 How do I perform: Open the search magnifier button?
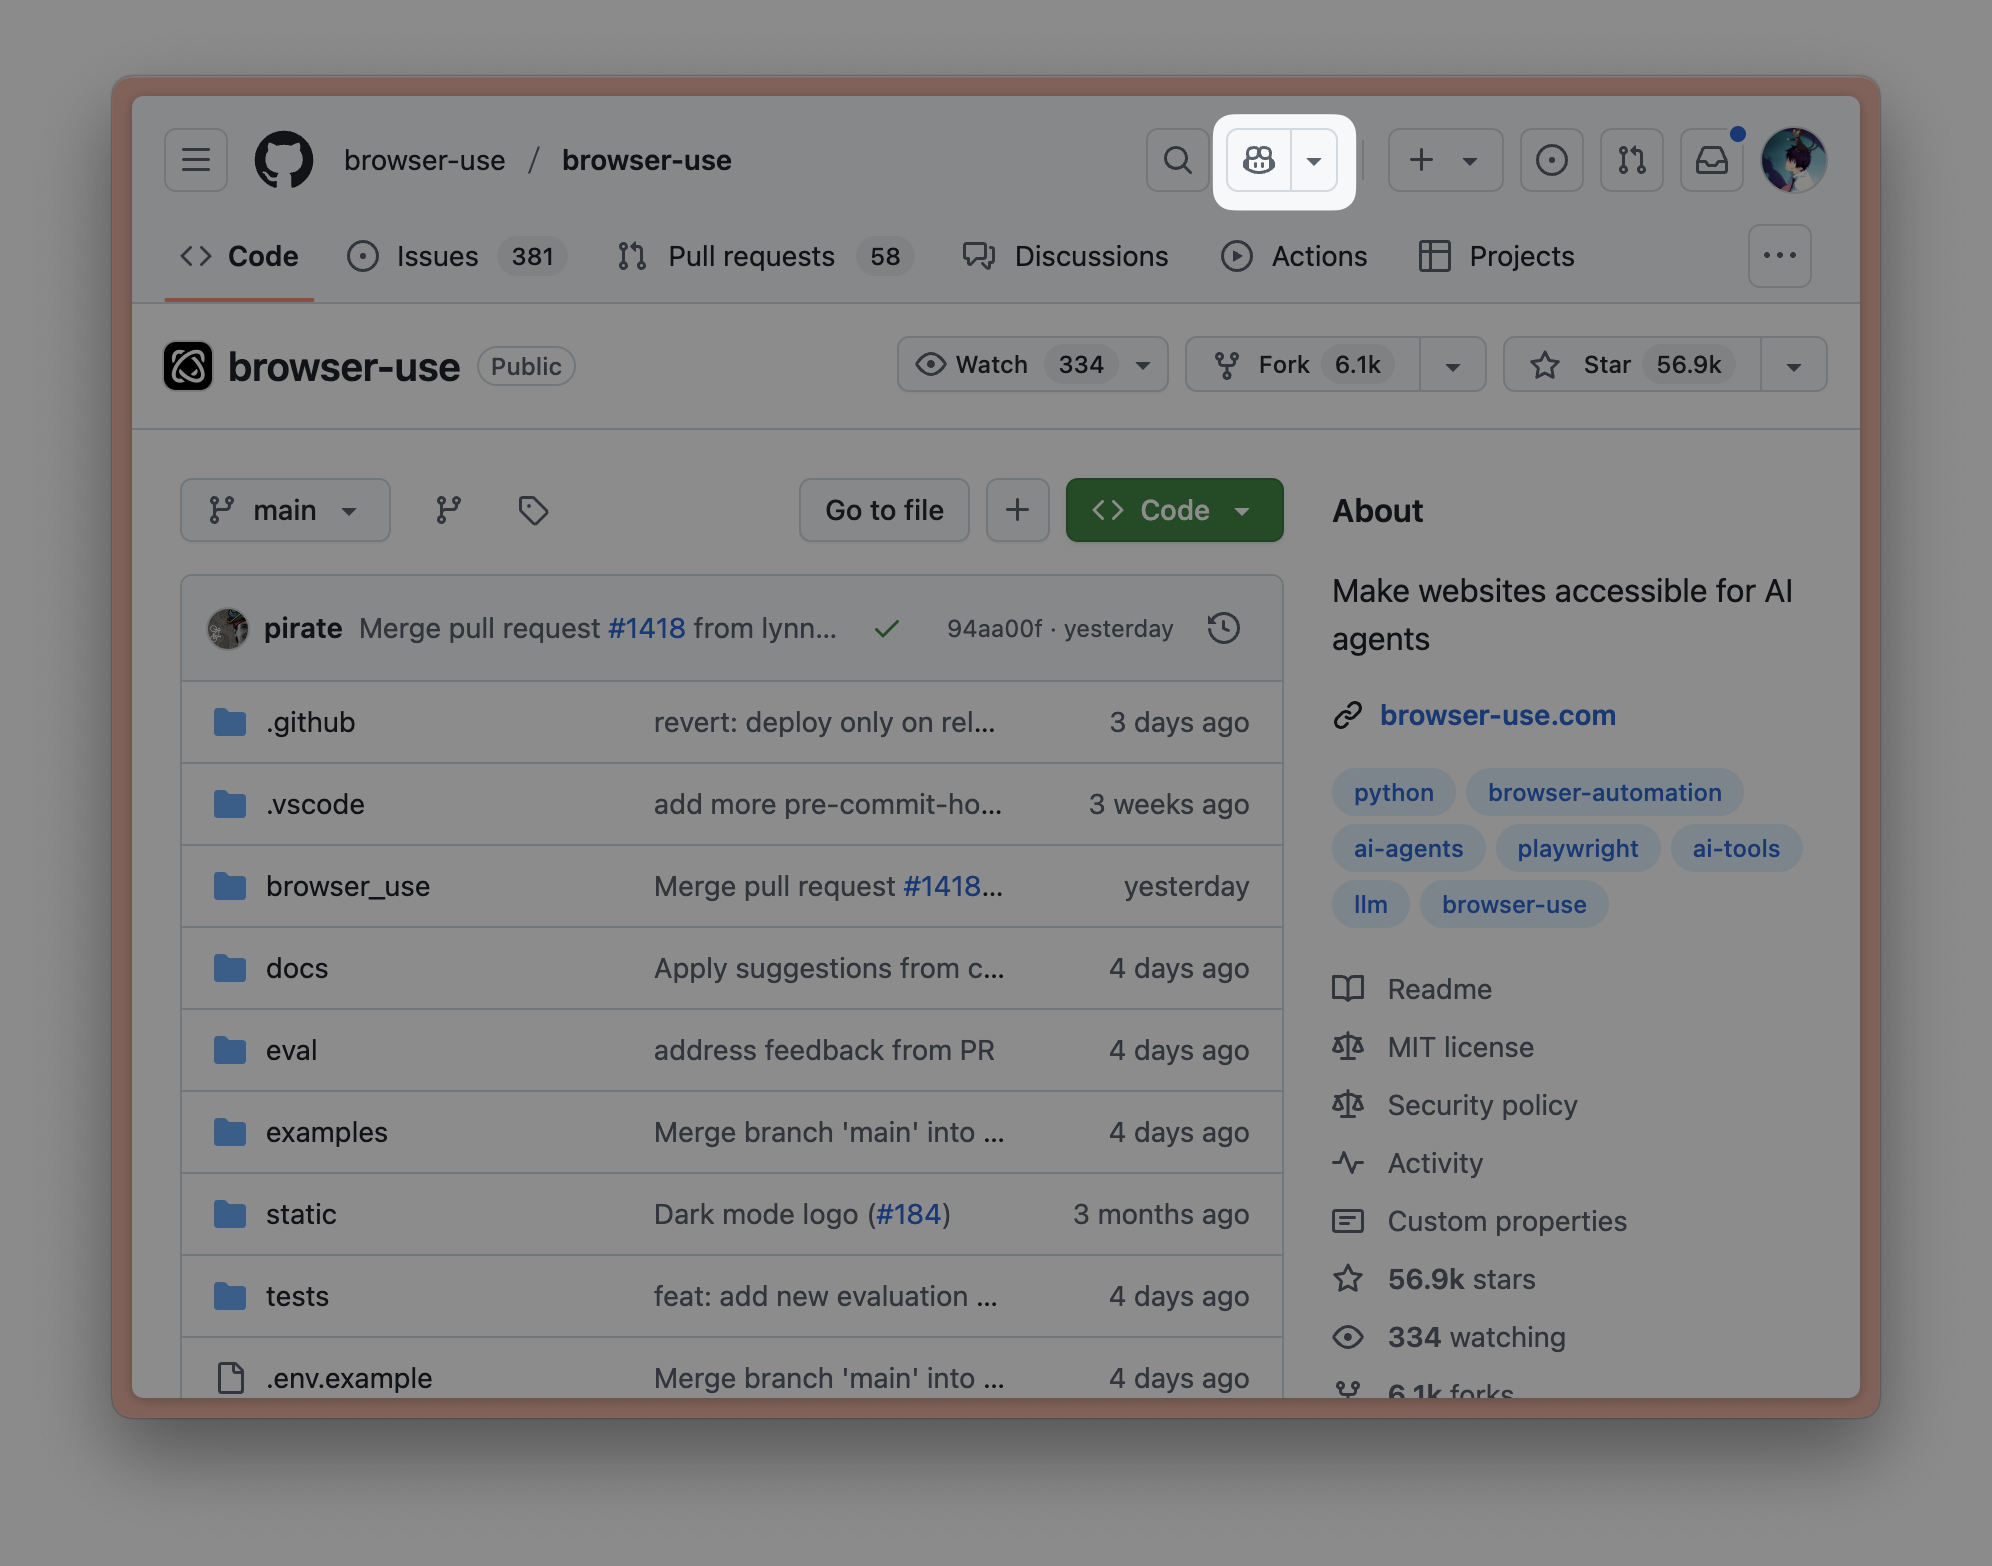tap(1178, 160)
